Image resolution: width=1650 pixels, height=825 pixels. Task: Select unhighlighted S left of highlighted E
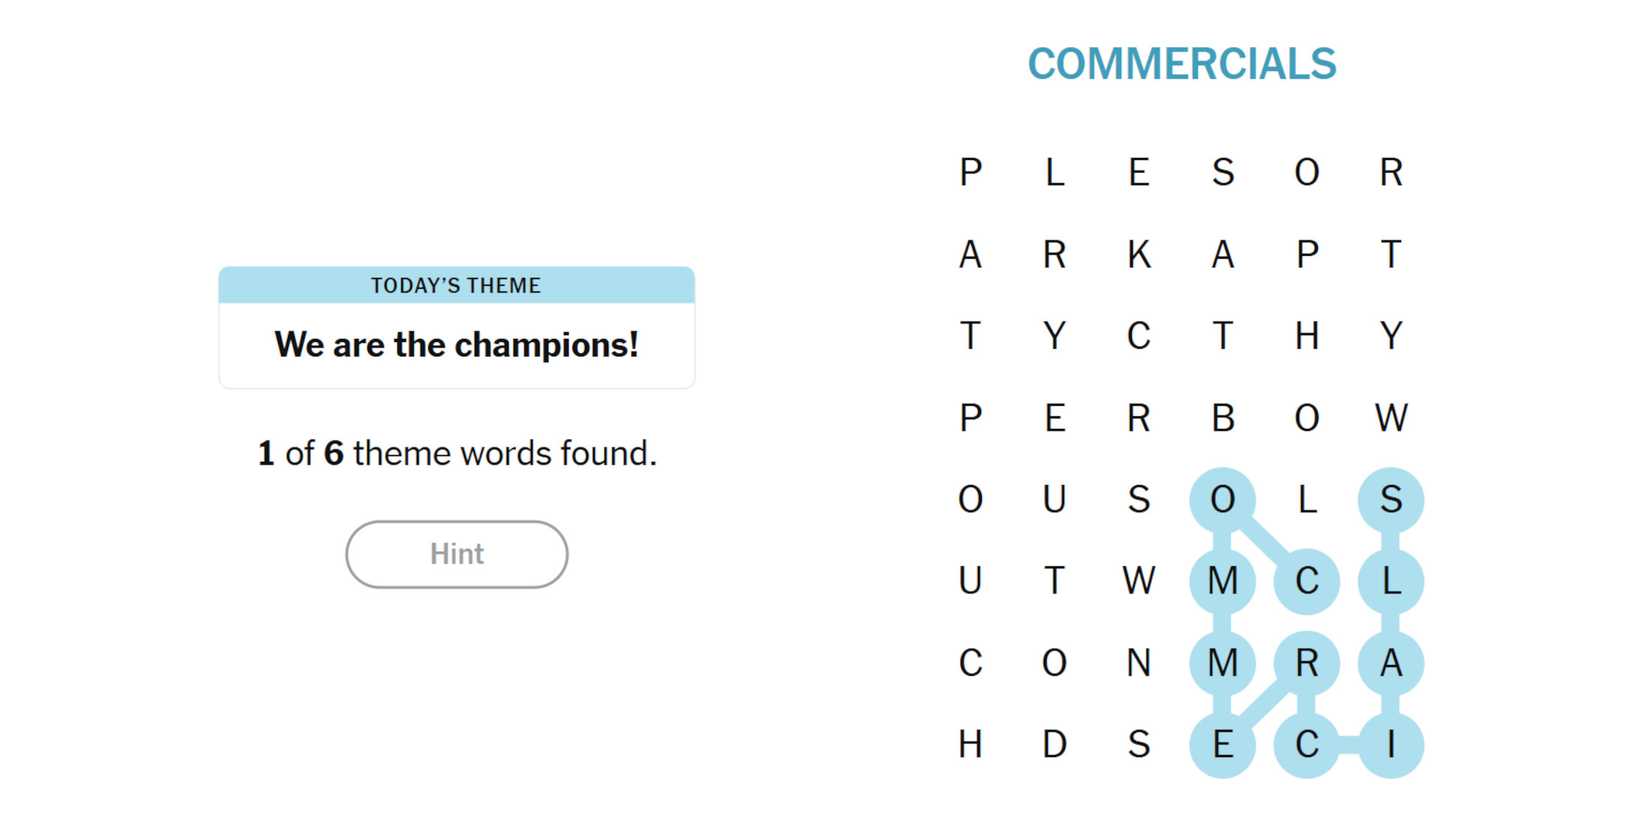click(x=1138, y=745)
